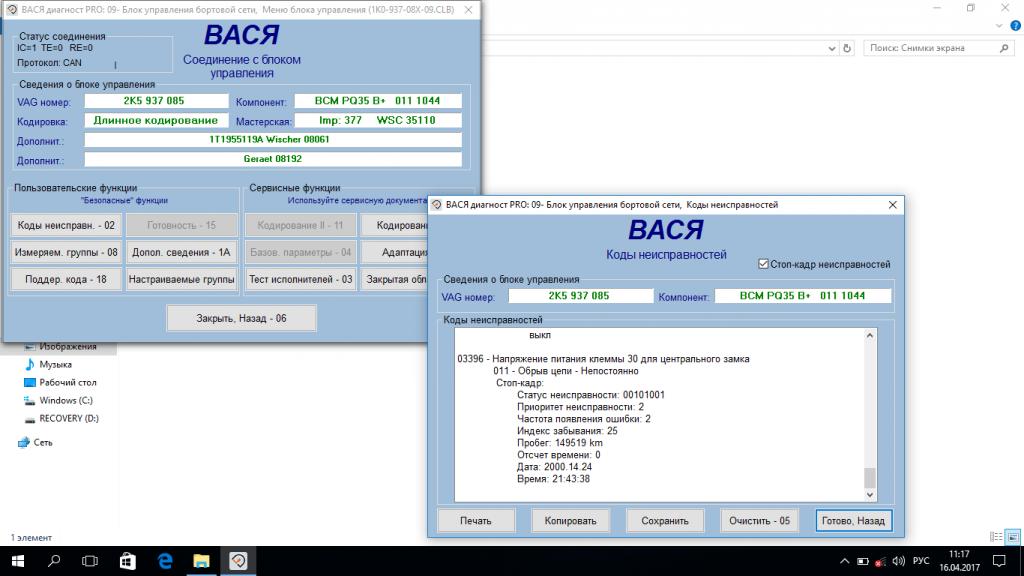Click Статус неисправности: 00101001 line

[x=590, y=395]
